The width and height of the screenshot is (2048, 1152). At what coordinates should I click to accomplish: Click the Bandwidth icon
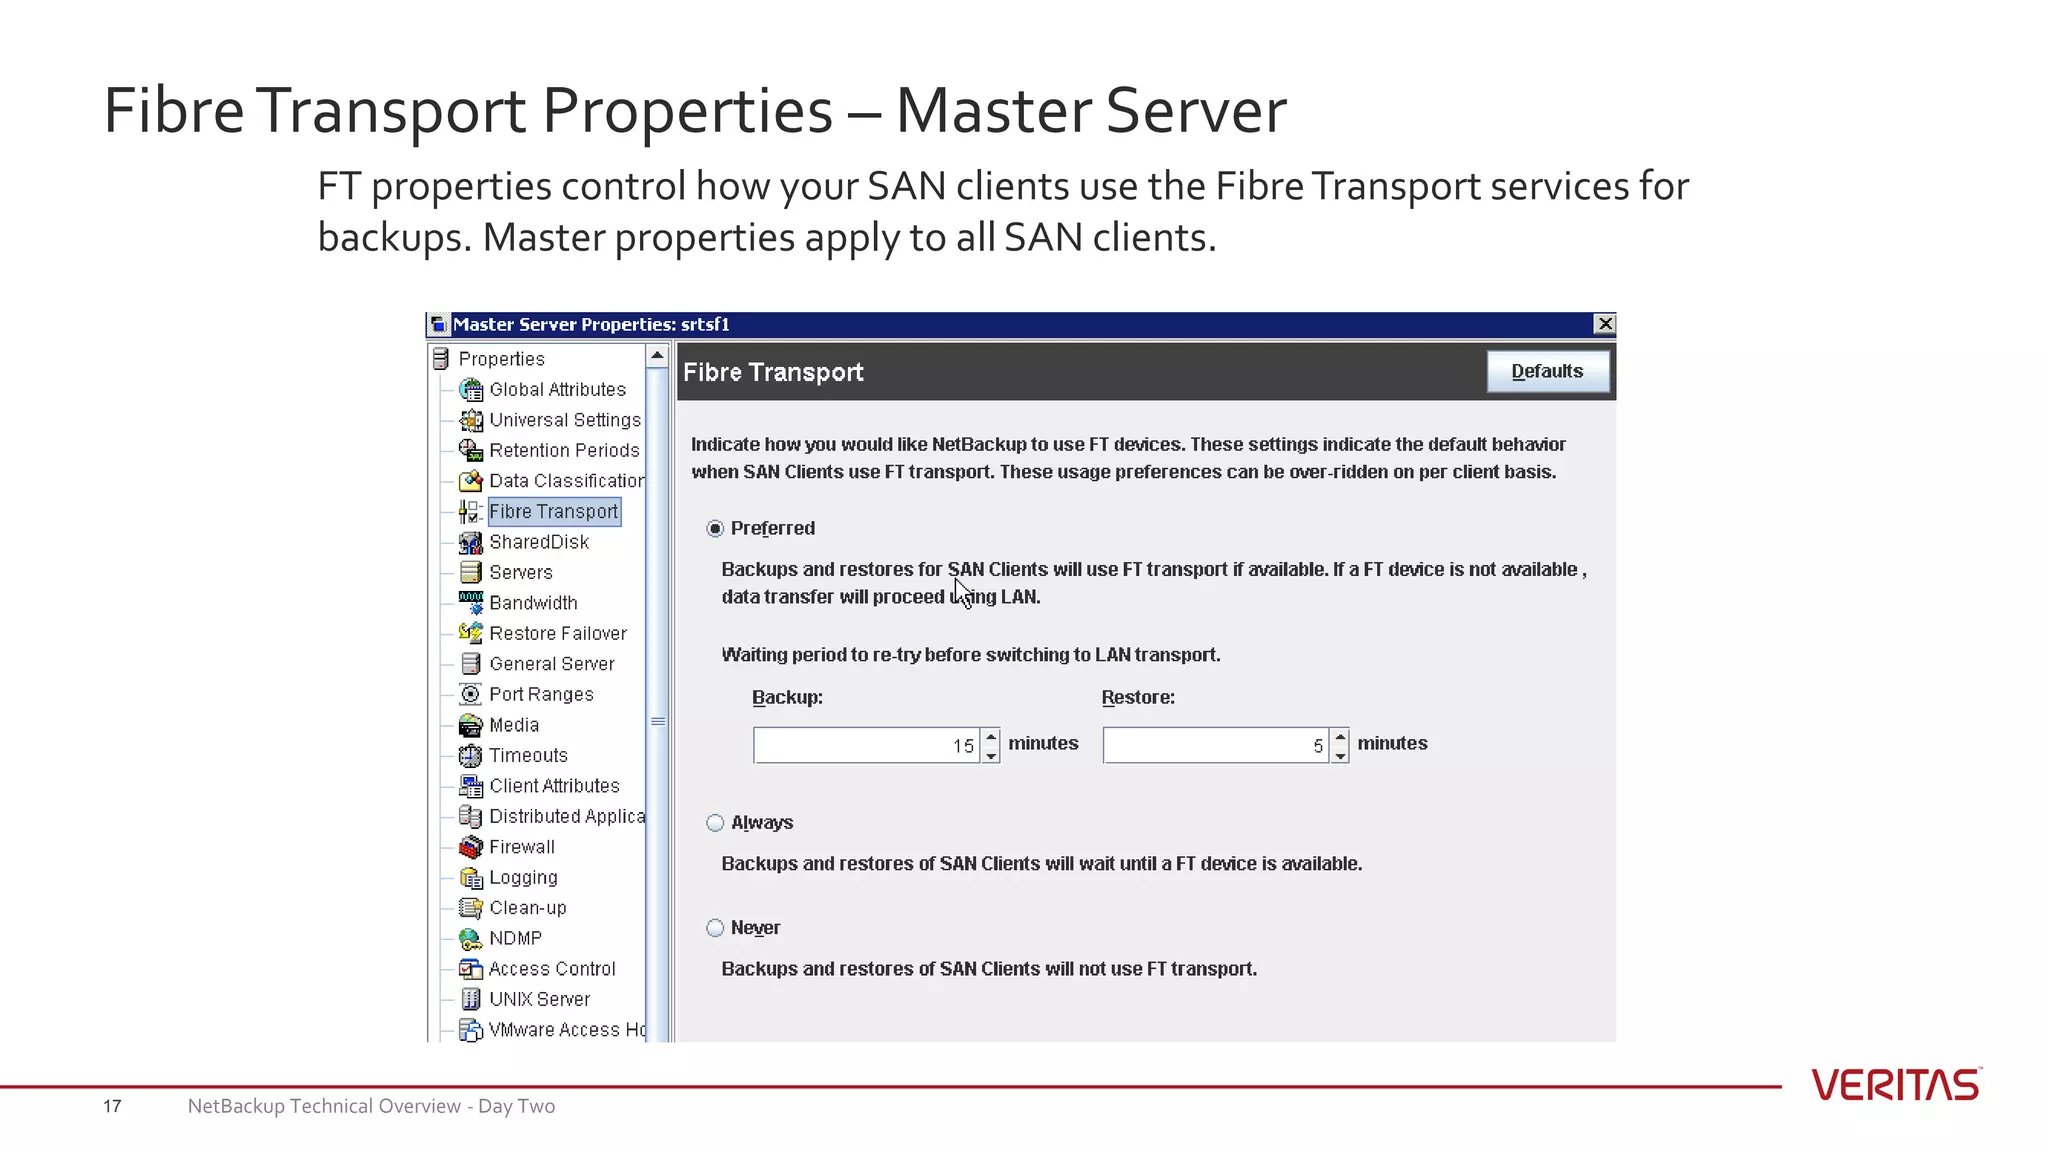471,602
